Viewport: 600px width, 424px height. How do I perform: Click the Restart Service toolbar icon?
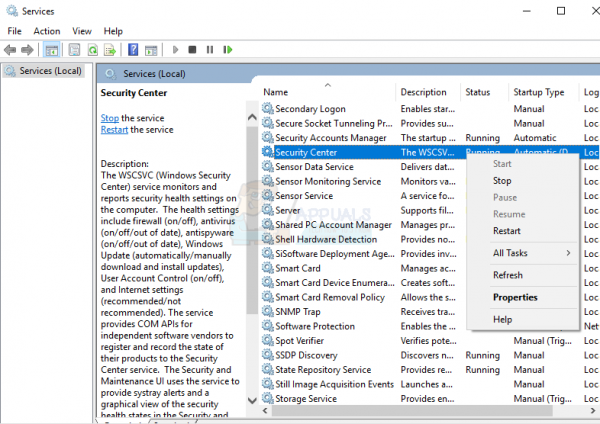click(x=228, y=50)
